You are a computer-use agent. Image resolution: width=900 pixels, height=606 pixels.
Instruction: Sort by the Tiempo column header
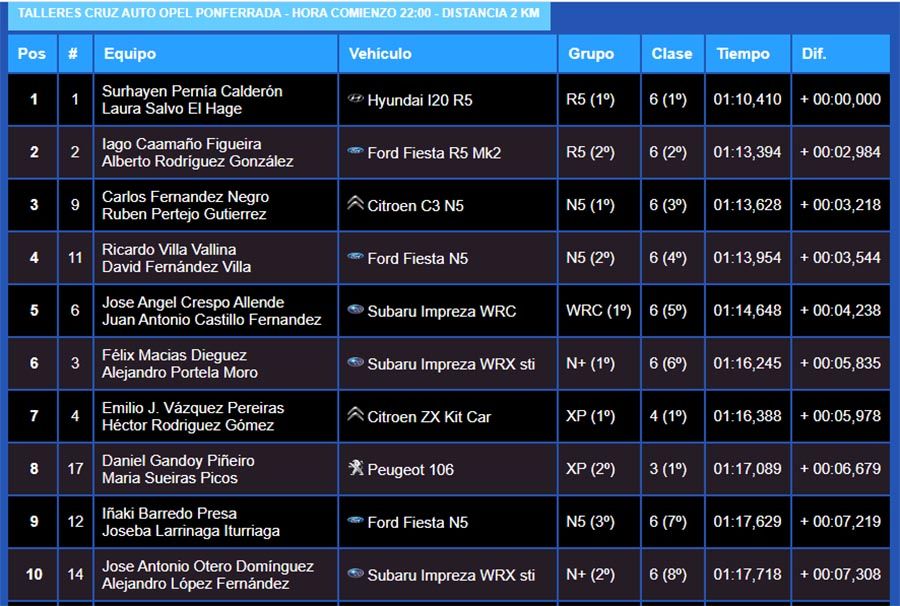tap(743, 54)
